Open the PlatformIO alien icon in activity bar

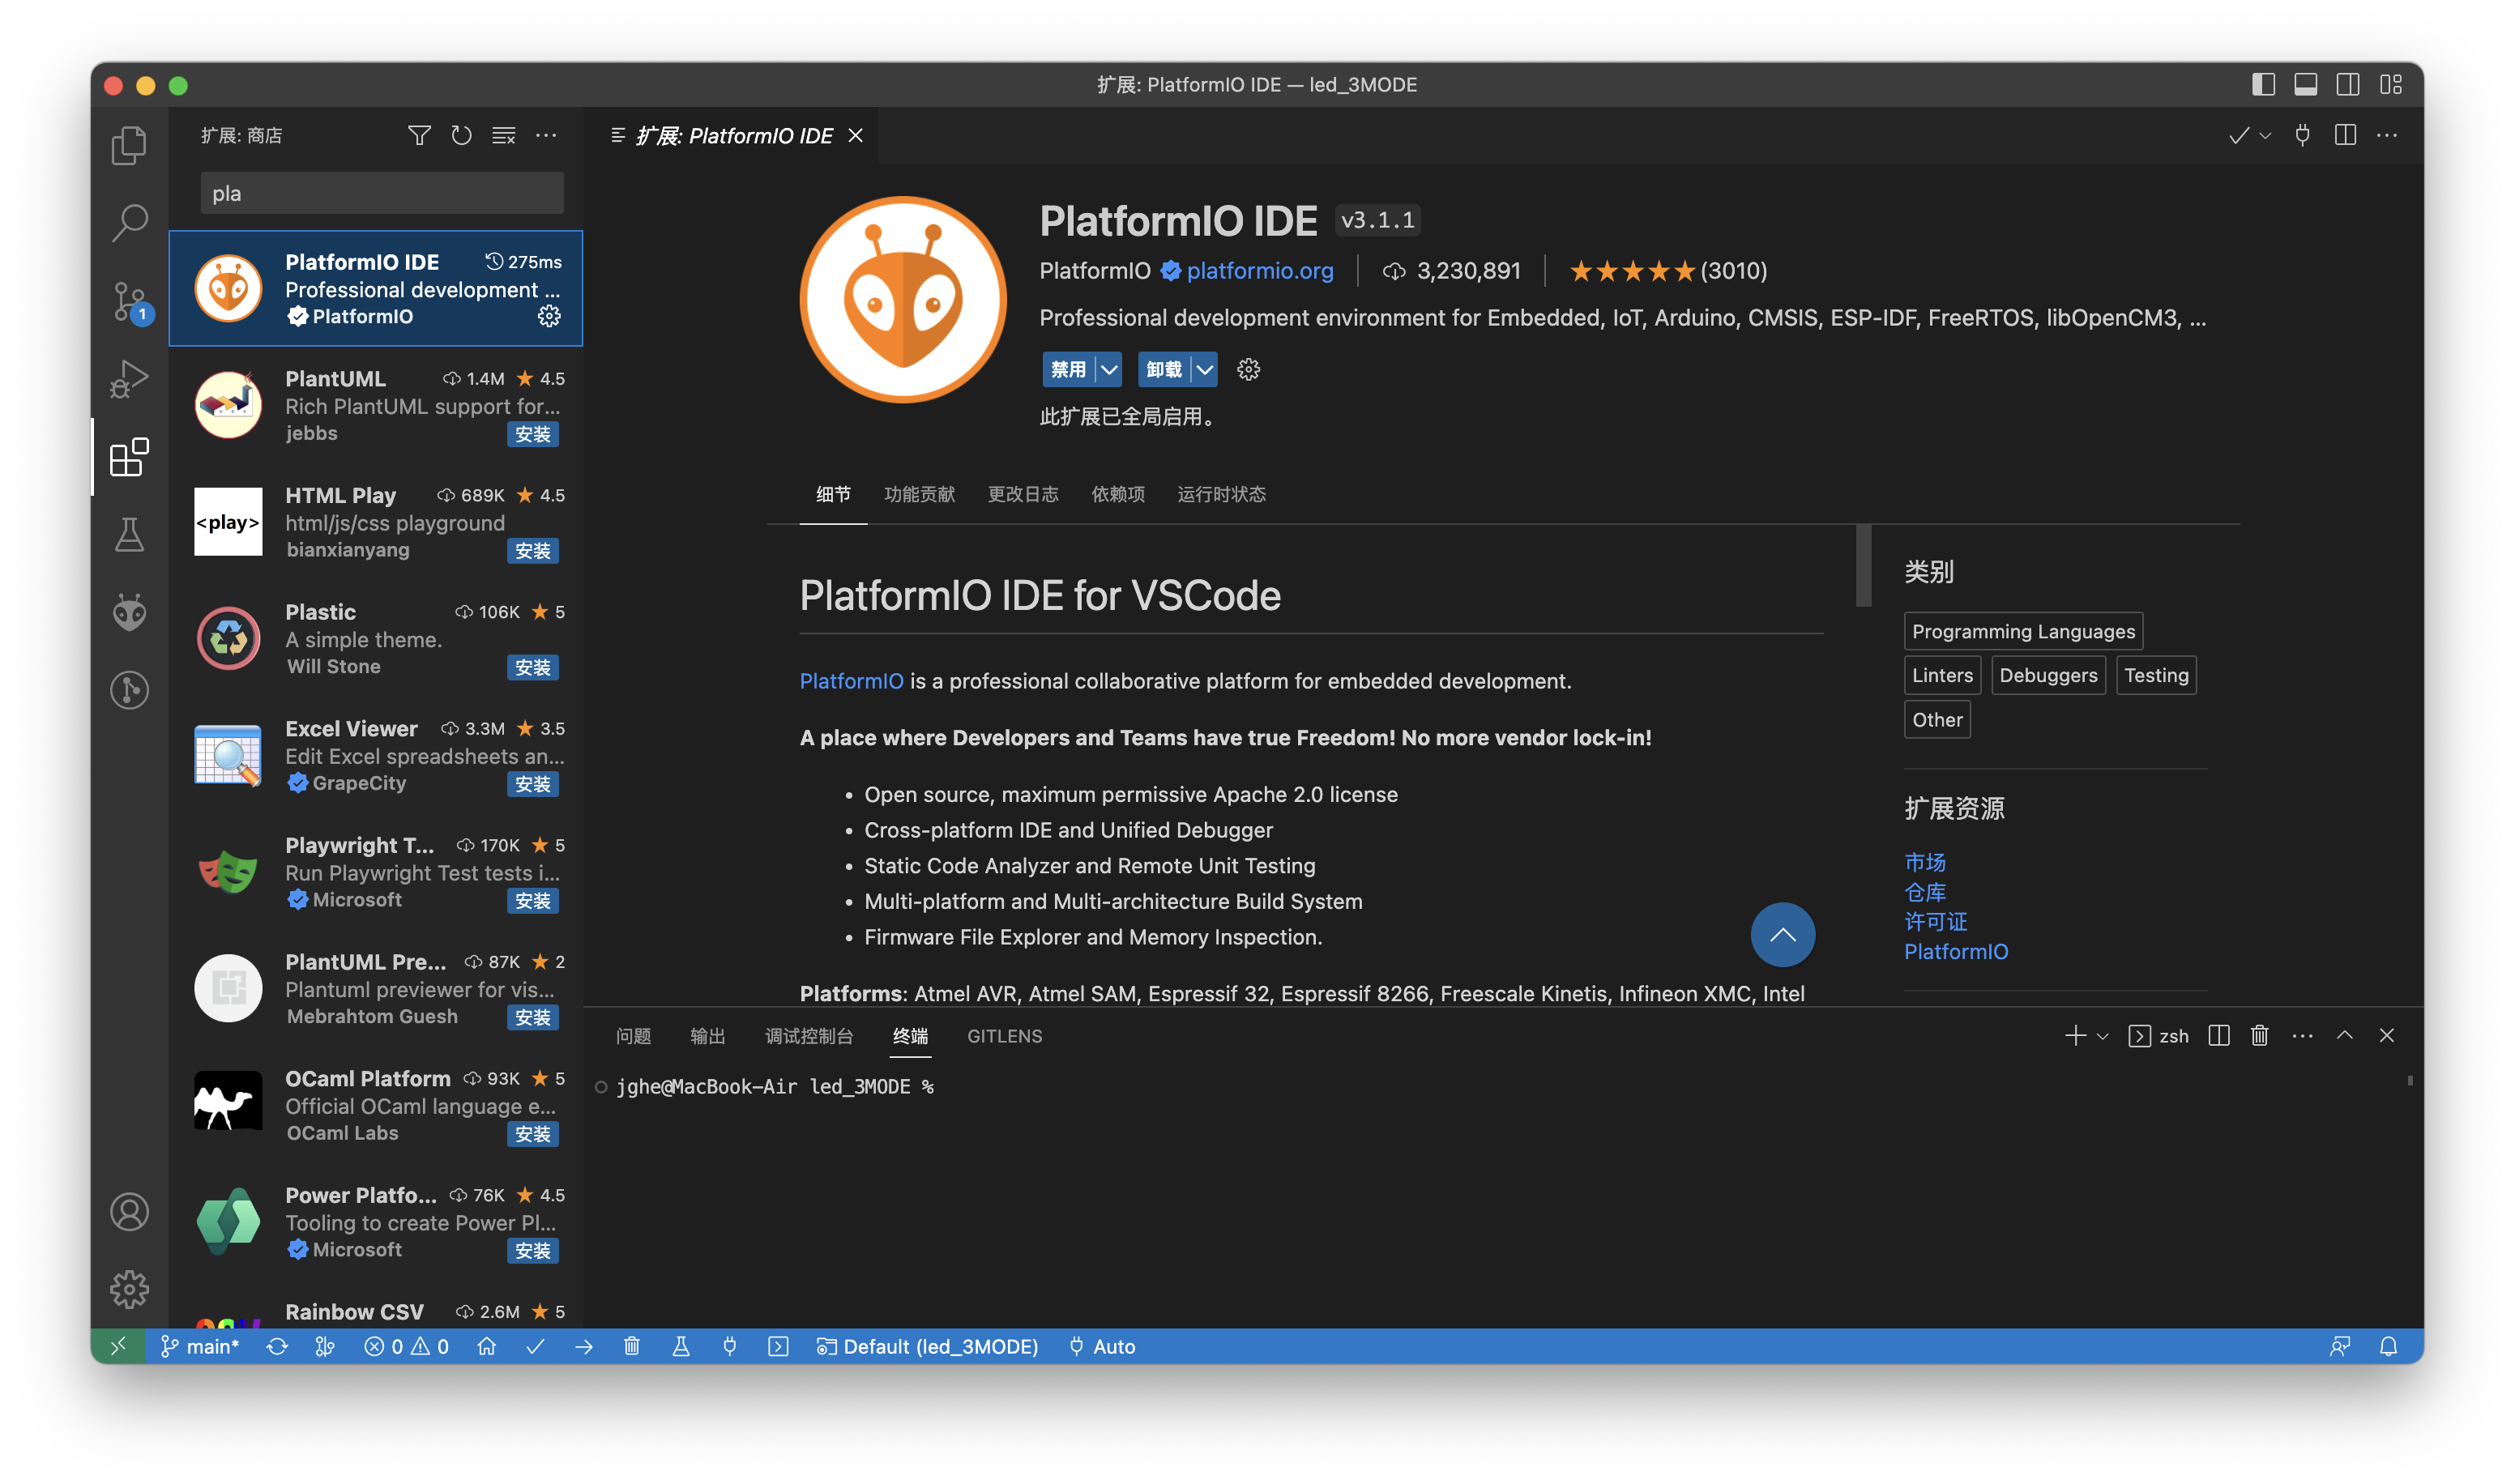click(x=129, y=612)
